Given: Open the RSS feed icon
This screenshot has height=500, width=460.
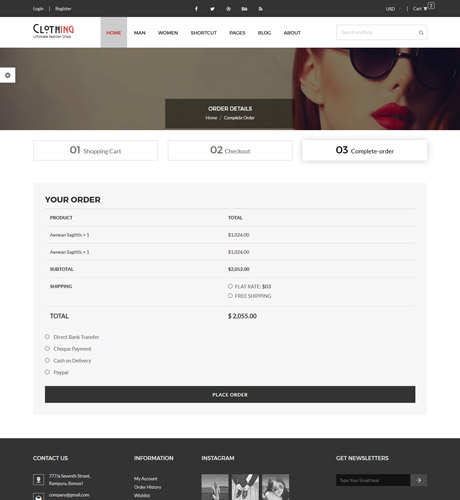Looking at the screenshot, I should point(261,9).
